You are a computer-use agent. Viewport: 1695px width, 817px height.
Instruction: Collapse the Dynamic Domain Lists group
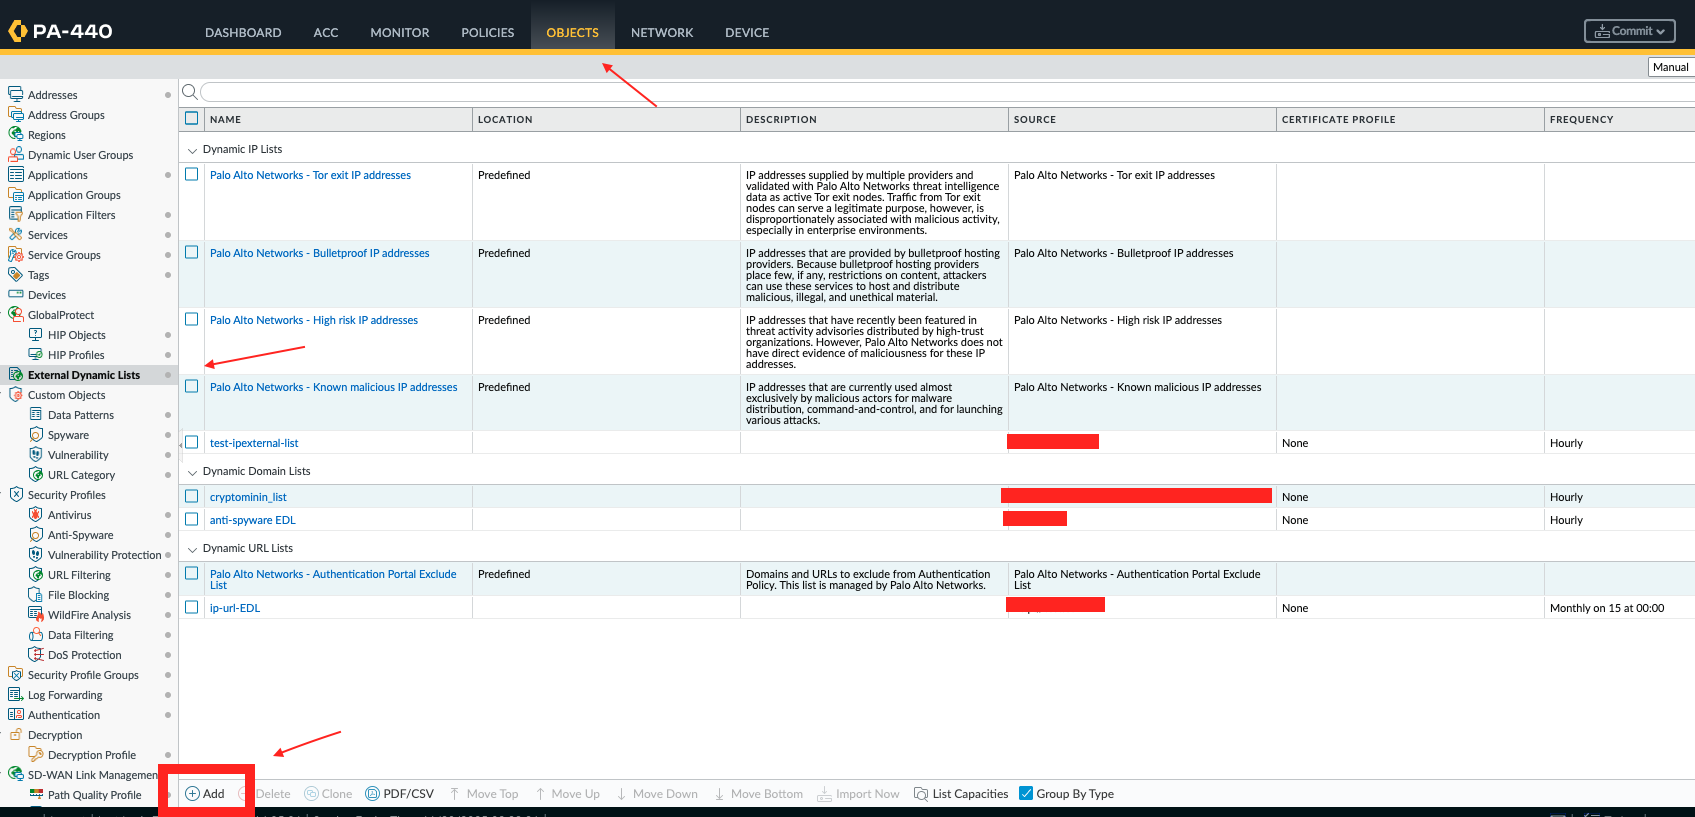[192, 472]
